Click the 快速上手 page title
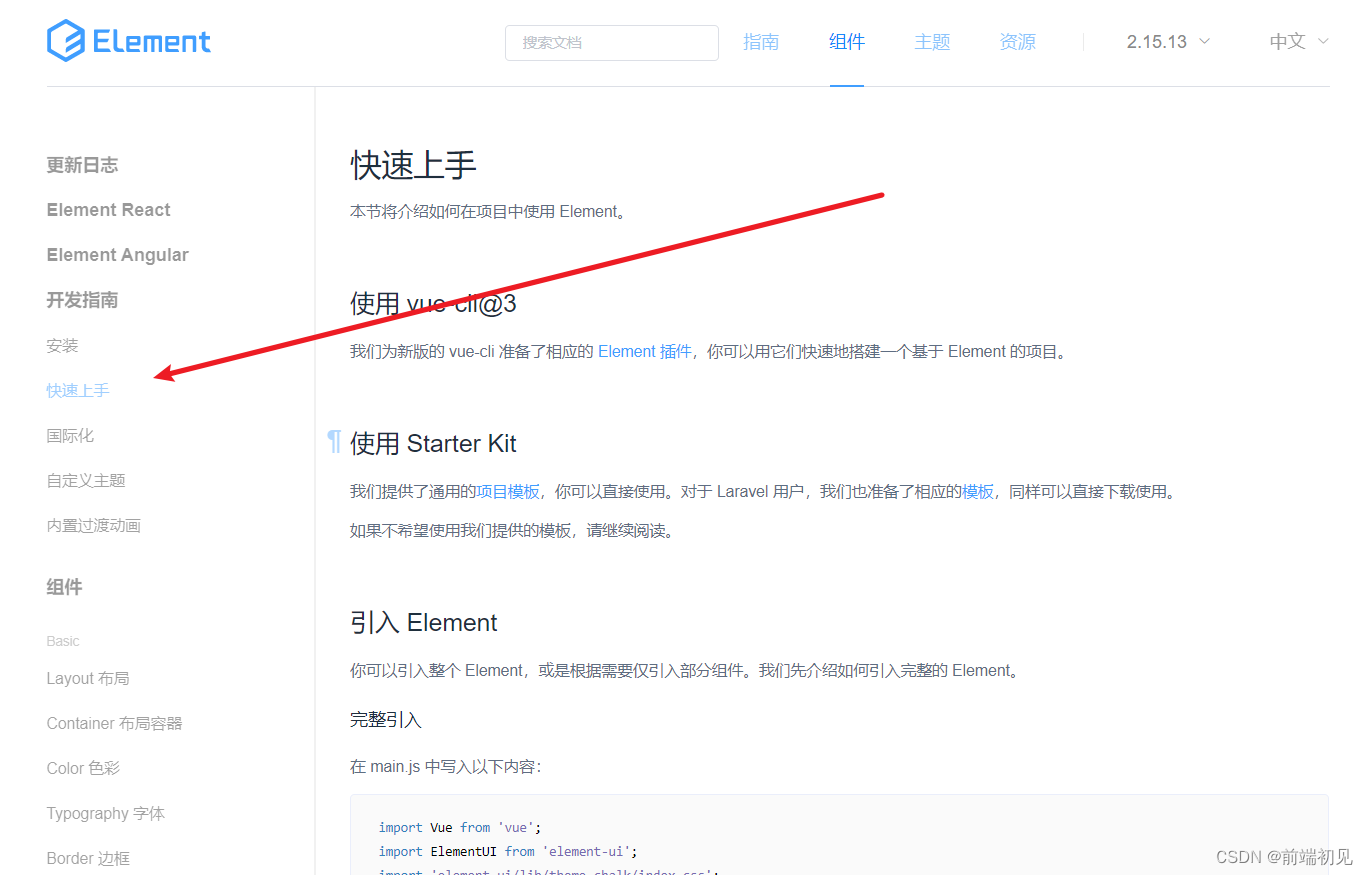Image resolution: width=1368 pixels, height=875 pixels. (413, 165)
